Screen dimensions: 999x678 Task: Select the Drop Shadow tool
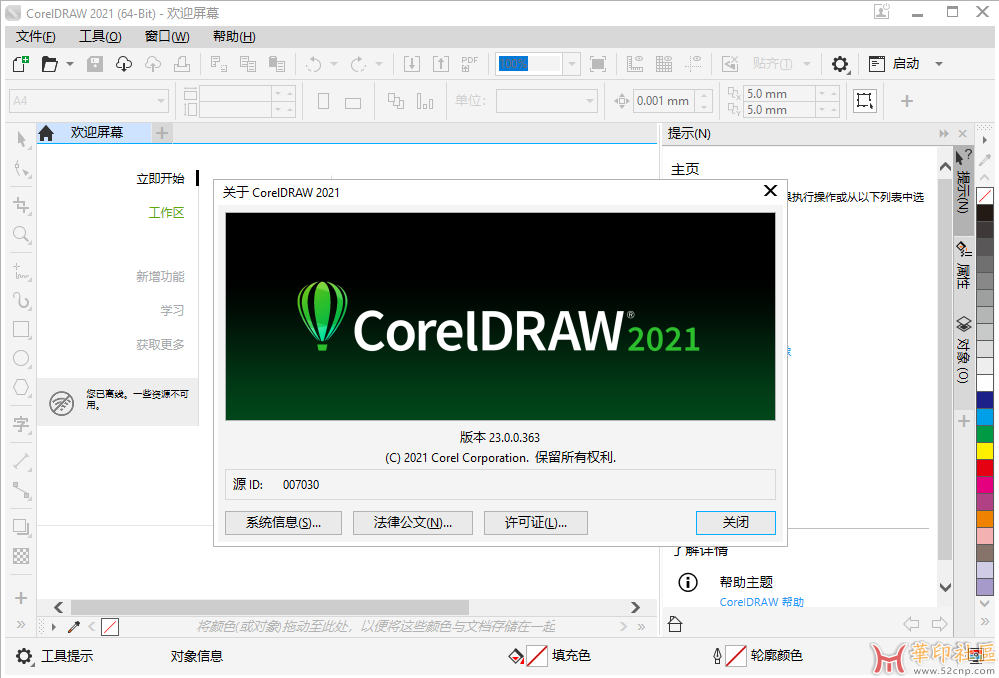(x=22, y=527)
